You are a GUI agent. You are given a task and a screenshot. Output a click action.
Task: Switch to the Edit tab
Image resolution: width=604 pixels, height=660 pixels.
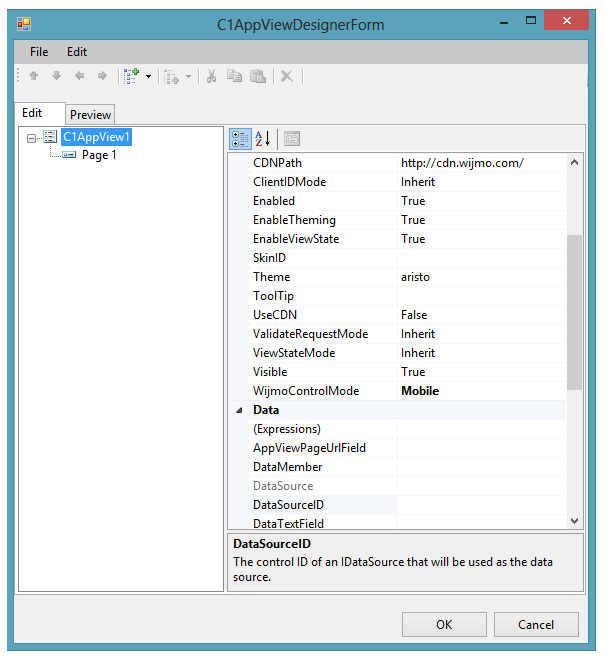point(40,113)
